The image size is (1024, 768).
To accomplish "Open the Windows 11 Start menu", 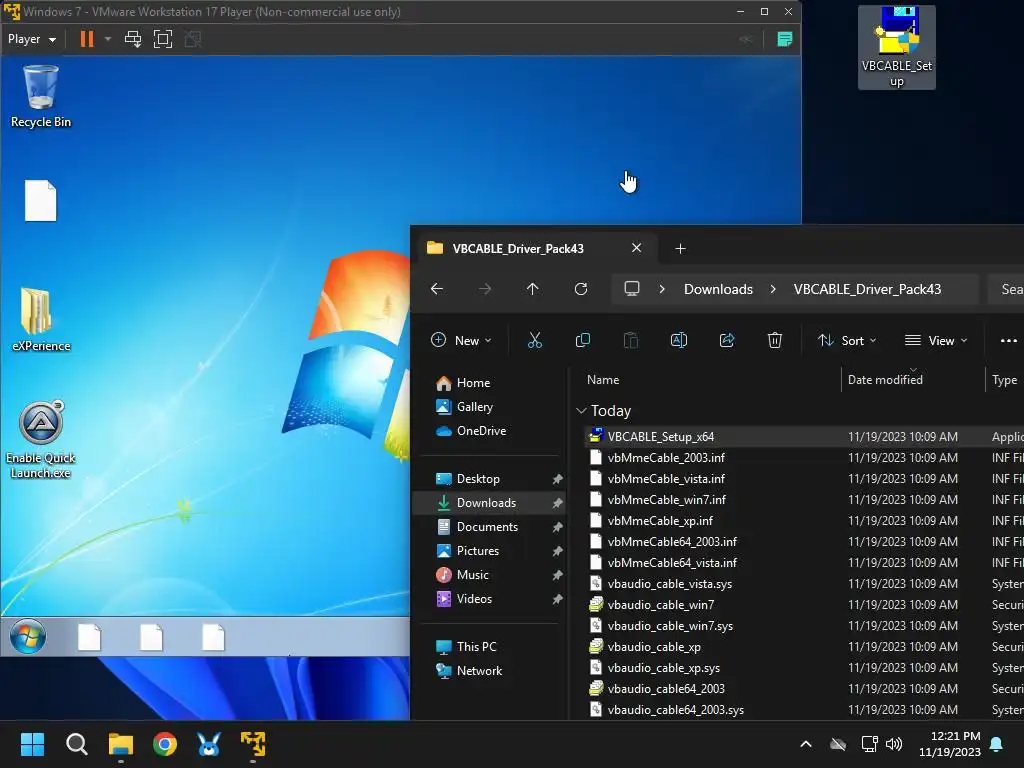I will [x=32, y=744].
